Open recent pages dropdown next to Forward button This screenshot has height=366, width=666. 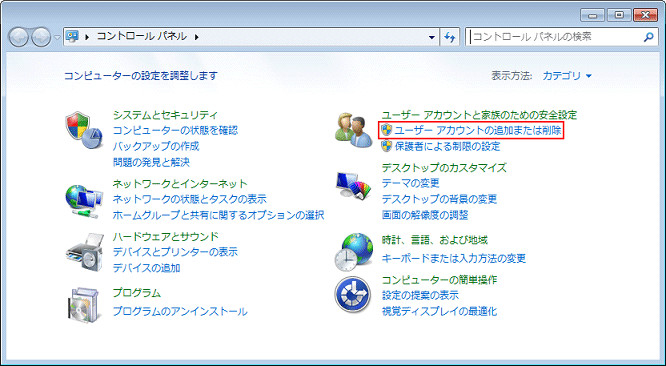(x=57, y=37)
